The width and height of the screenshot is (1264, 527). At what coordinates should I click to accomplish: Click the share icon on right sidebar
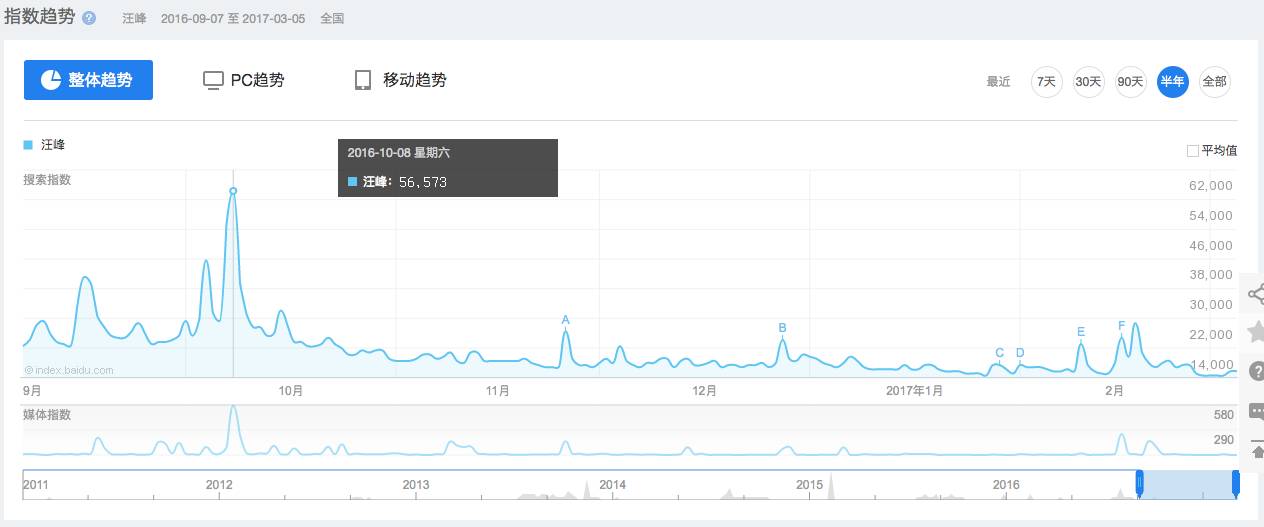pyautogui.click(x=1255, y=293)
